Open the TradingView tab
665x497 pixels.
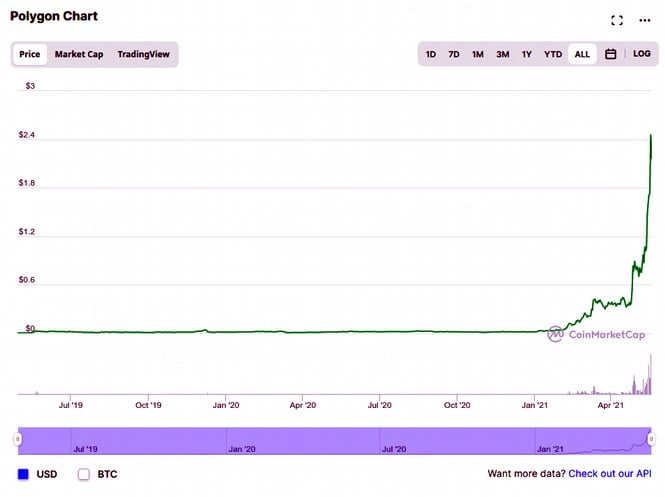tap(143, 54)
